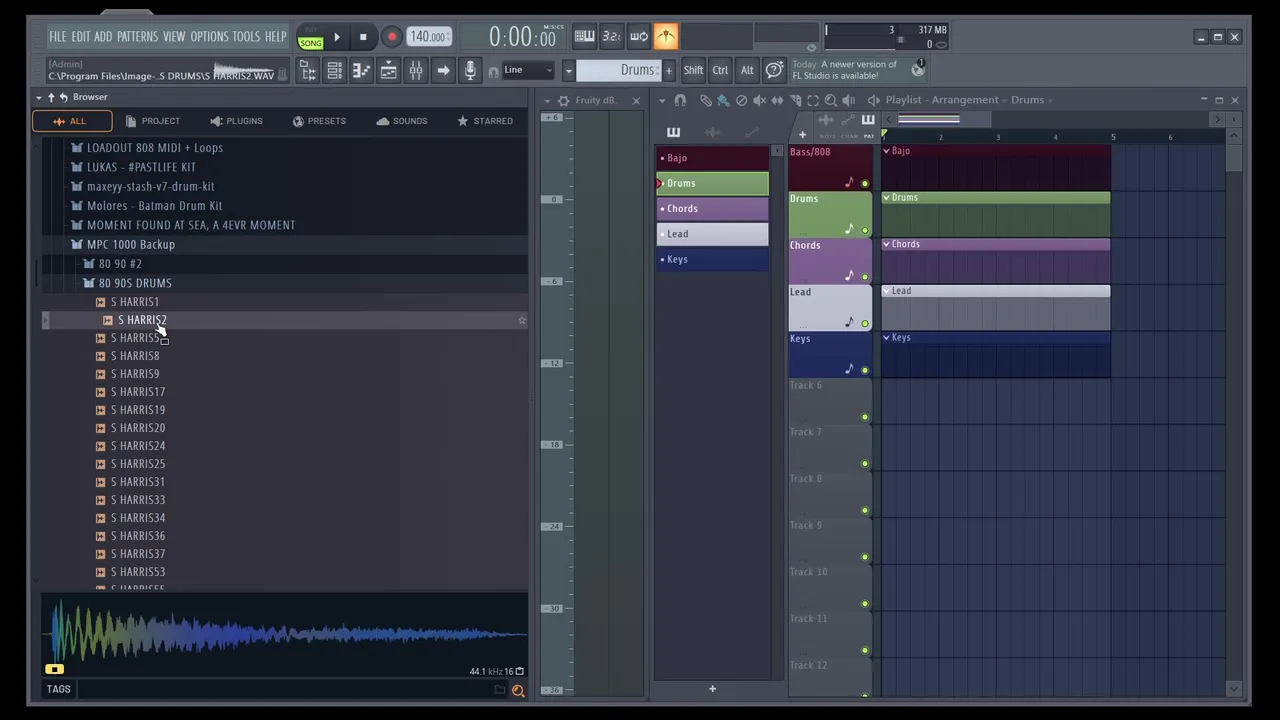Select the Zoom tool in Playlist
The height and width of the screenshot is (720, 1280).
(830, 100)
